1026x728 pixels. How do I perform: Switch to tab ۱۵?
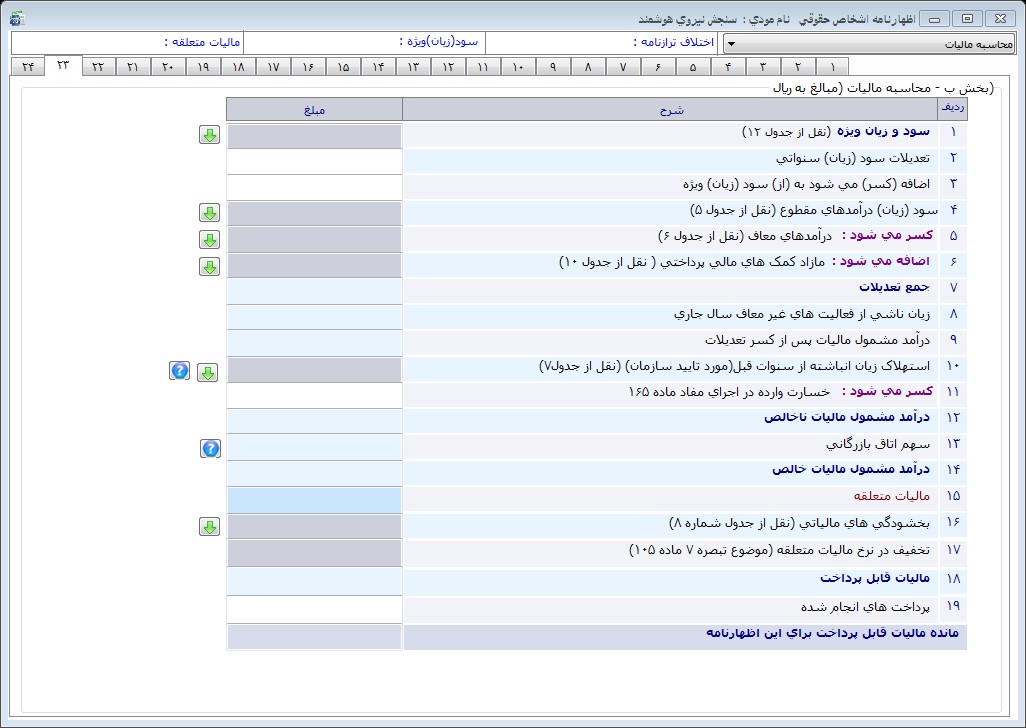click(x=343, y=67)
